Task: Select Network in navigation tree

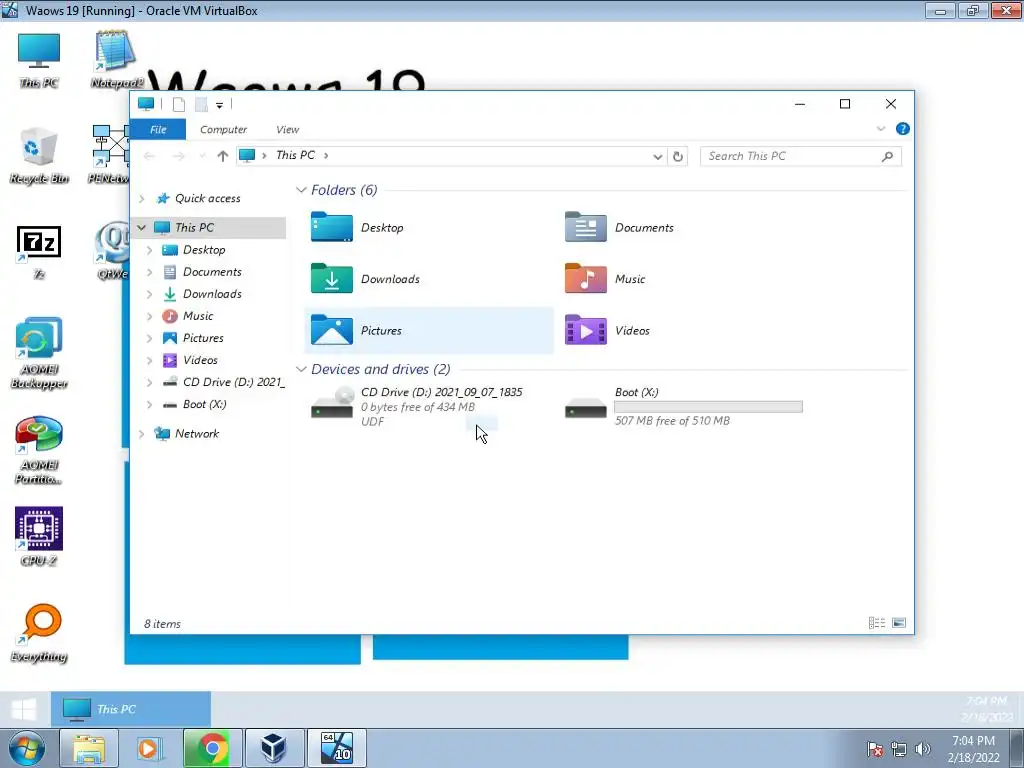Action: tap(196, 434)
